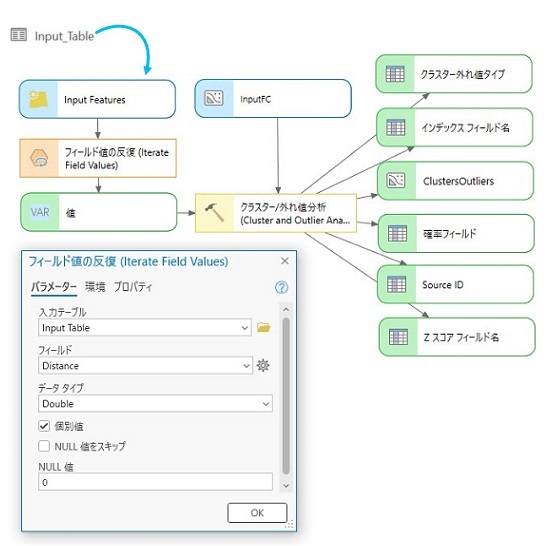551x546 pixels.
Task: Click the ClustersOutliers output feature icon
Action: [x=396, y=181]
